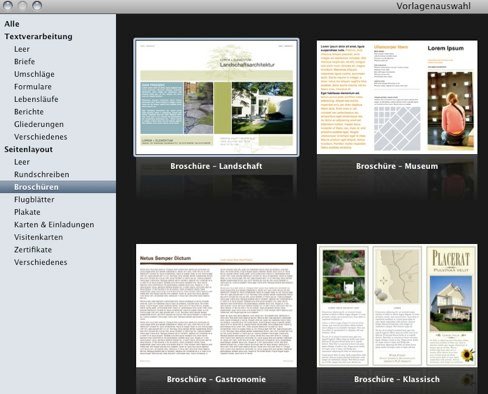The image size is (488, 394).
Task: Open the Rundschreiben category
Action: tap(42, 174)
